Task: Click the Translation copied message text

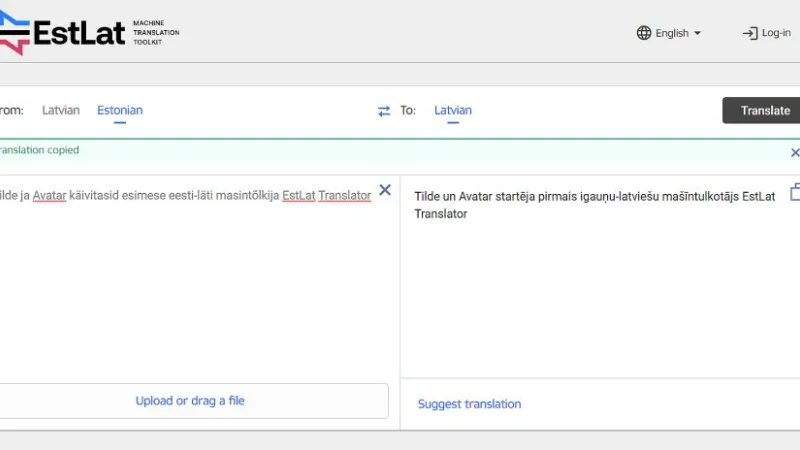Action: tap(39, 150)
